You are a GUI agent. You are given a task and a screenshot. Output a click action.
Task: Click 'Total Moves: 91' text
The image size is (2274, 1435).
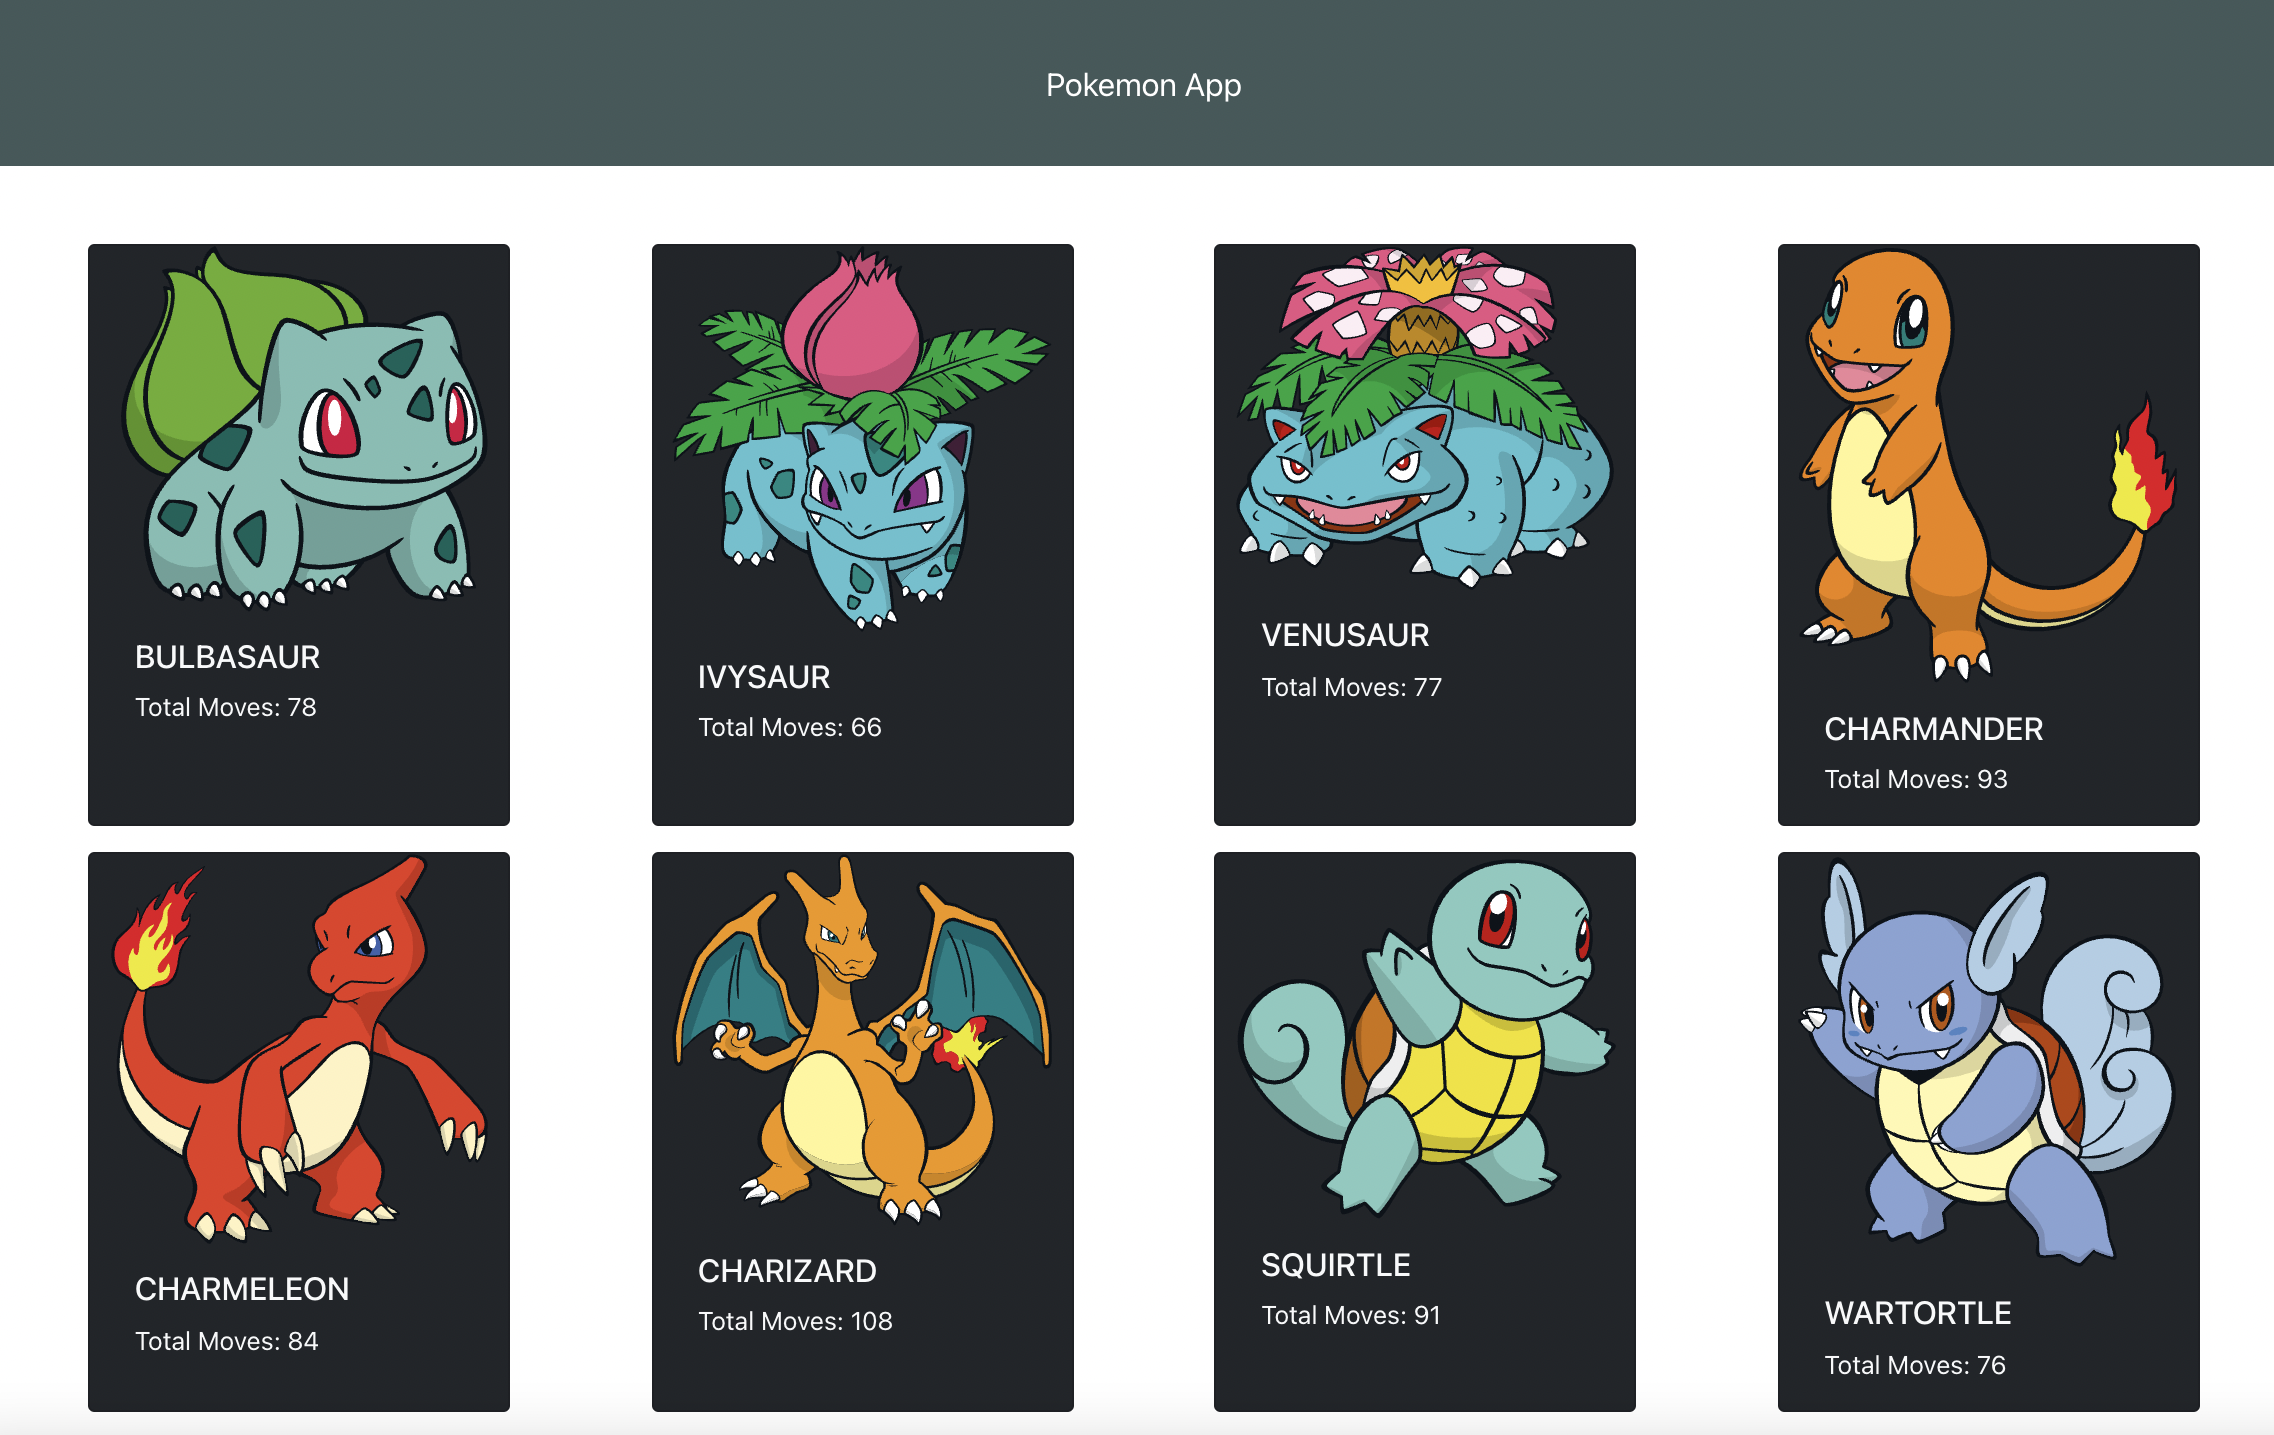point(1350,1315)
